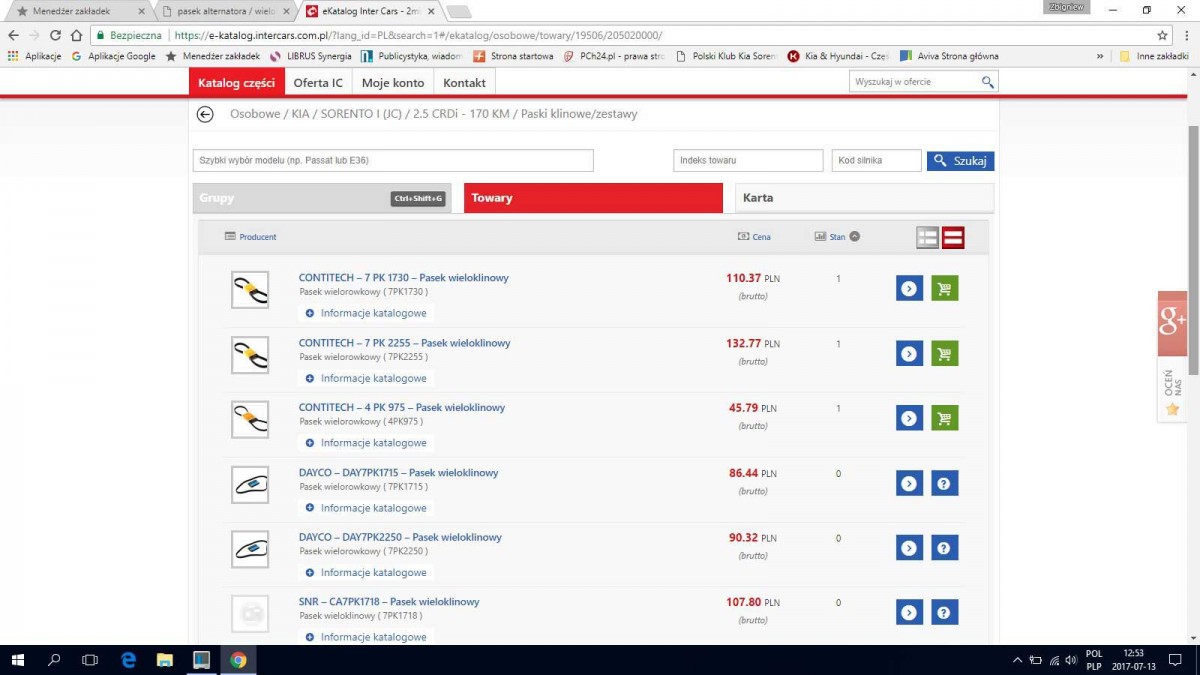Image resolution: width=1200 pixels, height=675 pixels.
Task: Open details arrow for DAYCO DAY7PK2250
Action: click(x=909, y=548)
